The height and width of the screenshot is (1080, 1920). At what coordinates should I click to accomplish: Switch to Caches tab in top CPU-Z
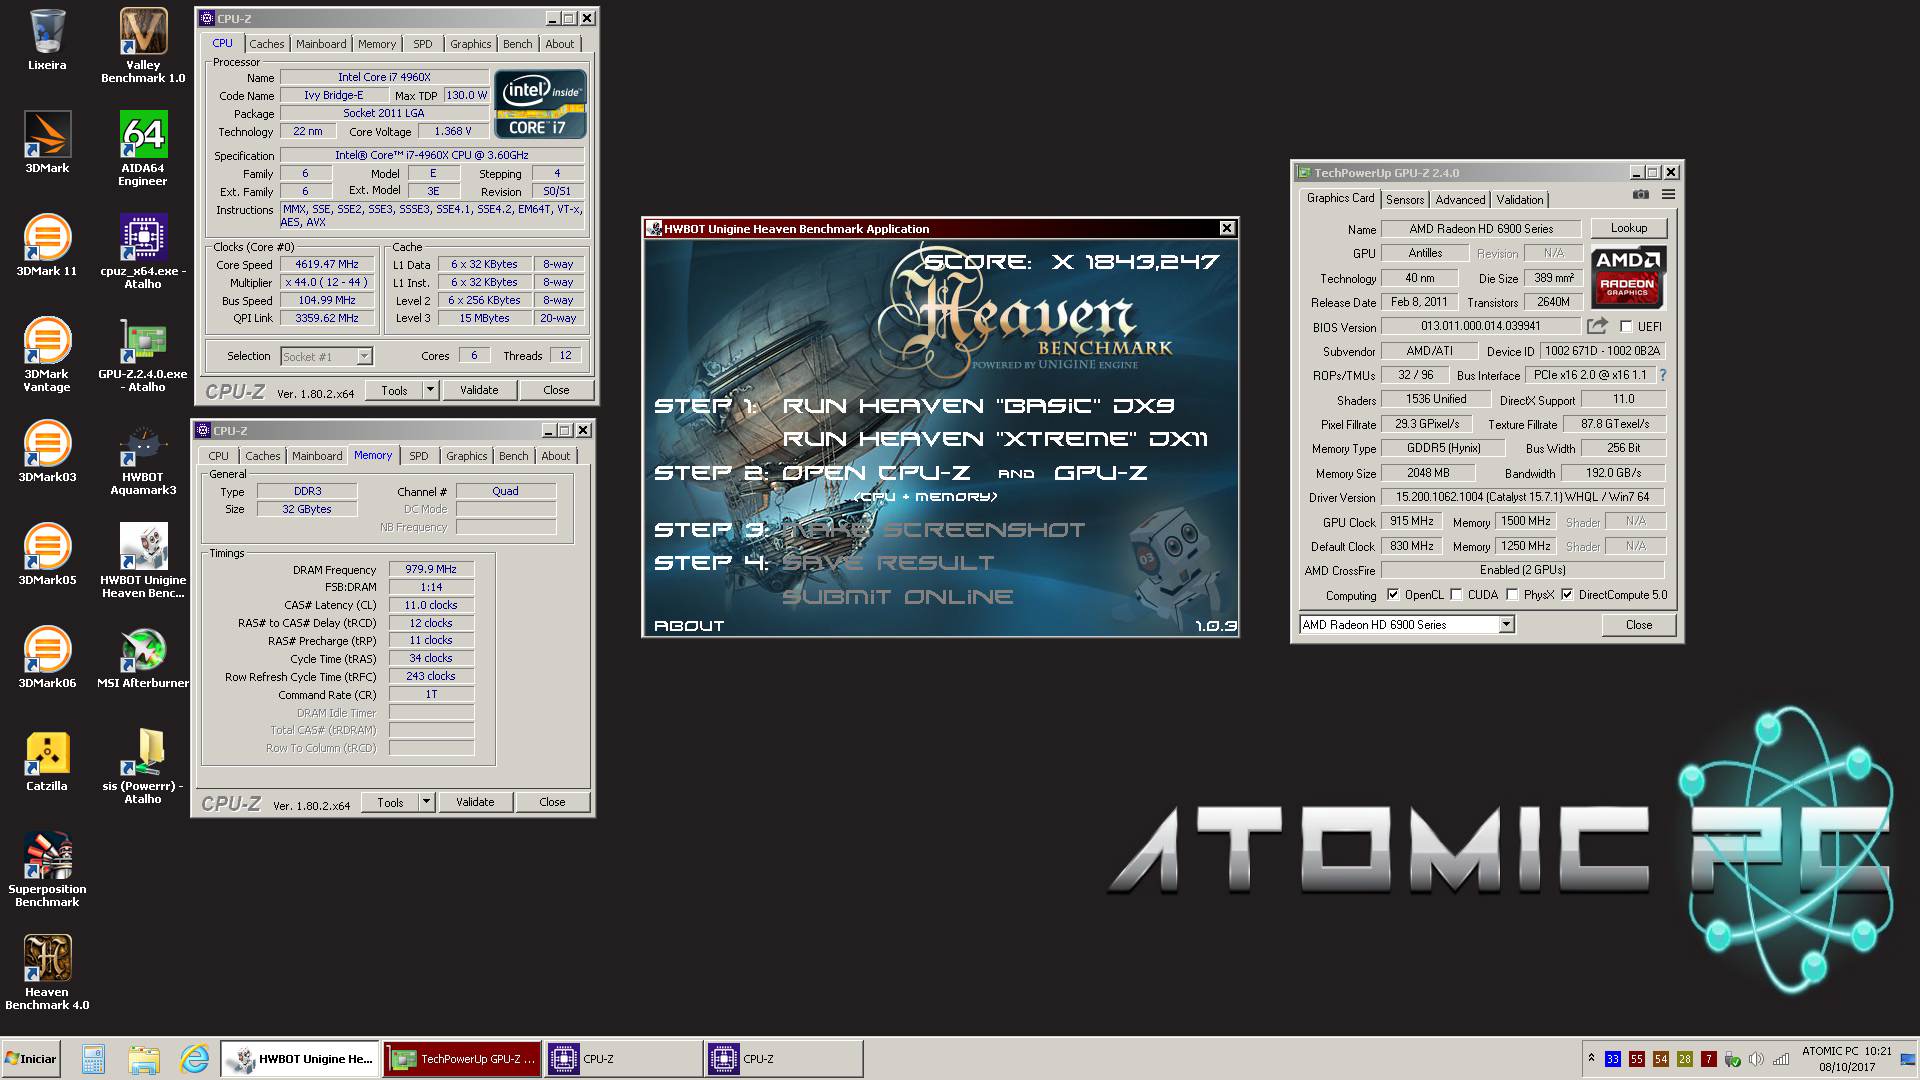point(266,44)
